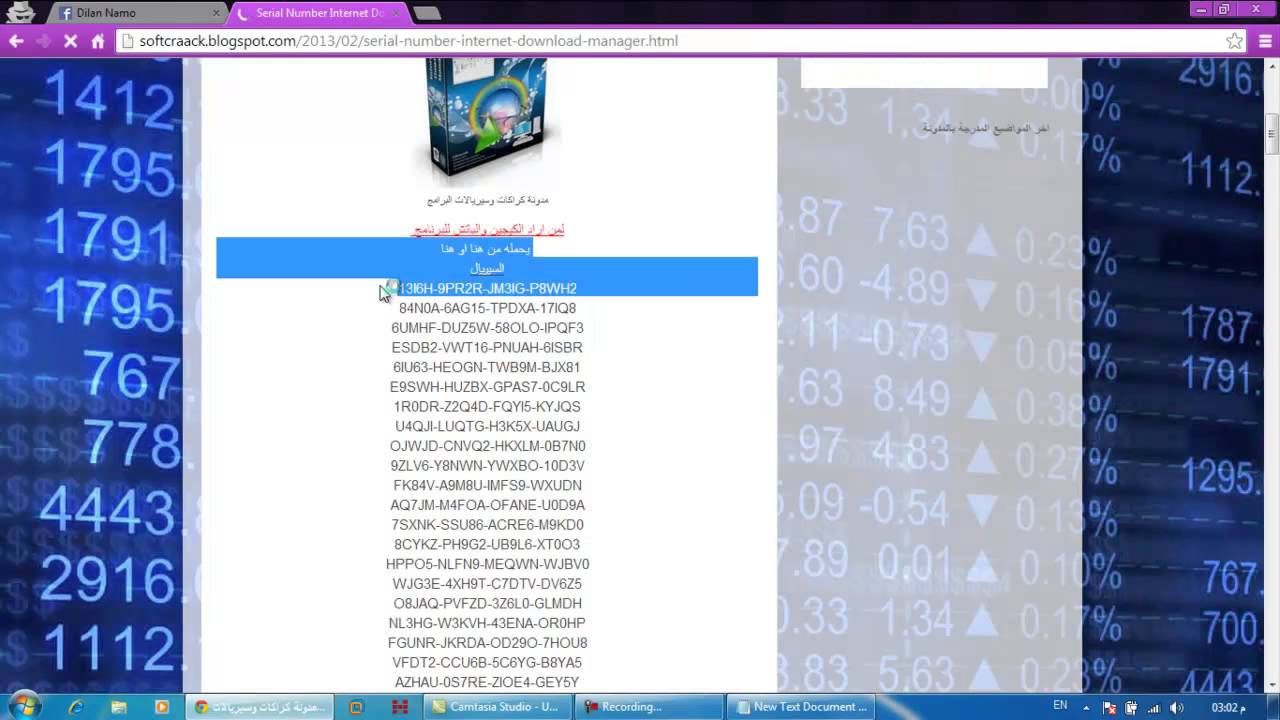The image size is (1280, 720).
Task: Switch to the Camtasia Studio taskbar window
Action: pyautogui.click(x=497, y=707)
